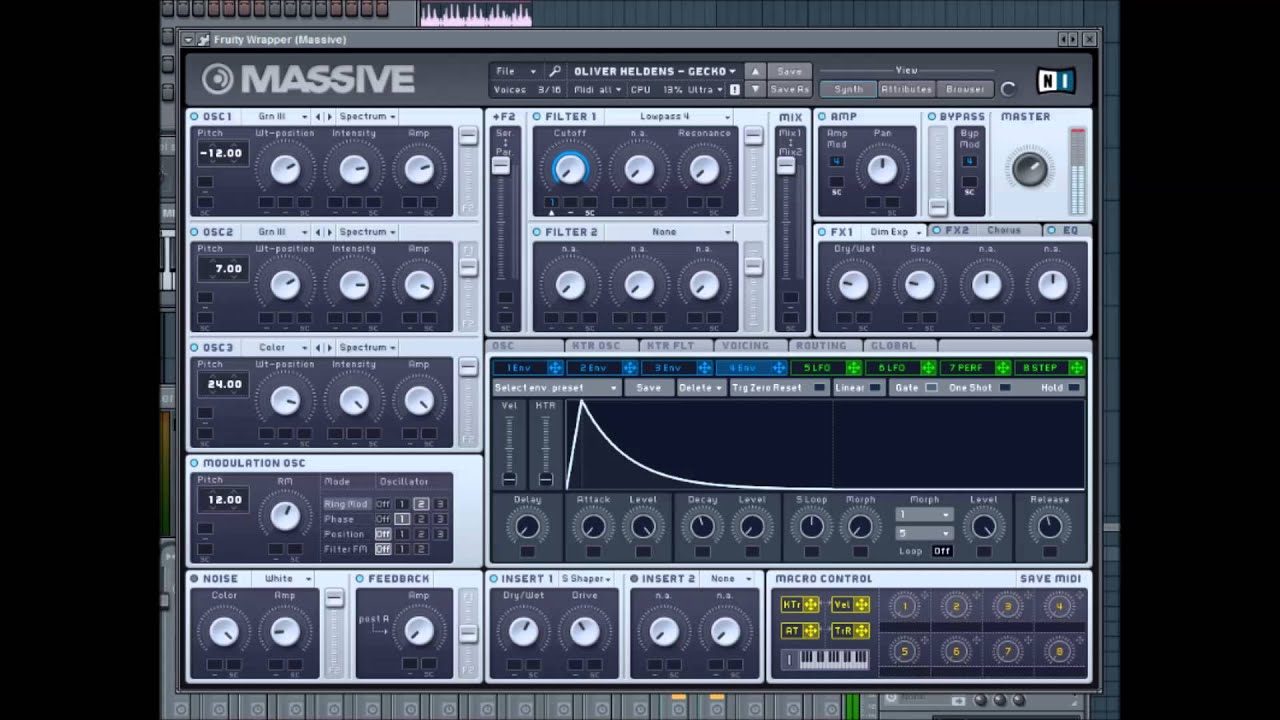Click the OSC1 previous wavetable arrow
The height and width of the screenshot is (720, 1280).
[x=319, y=116]
